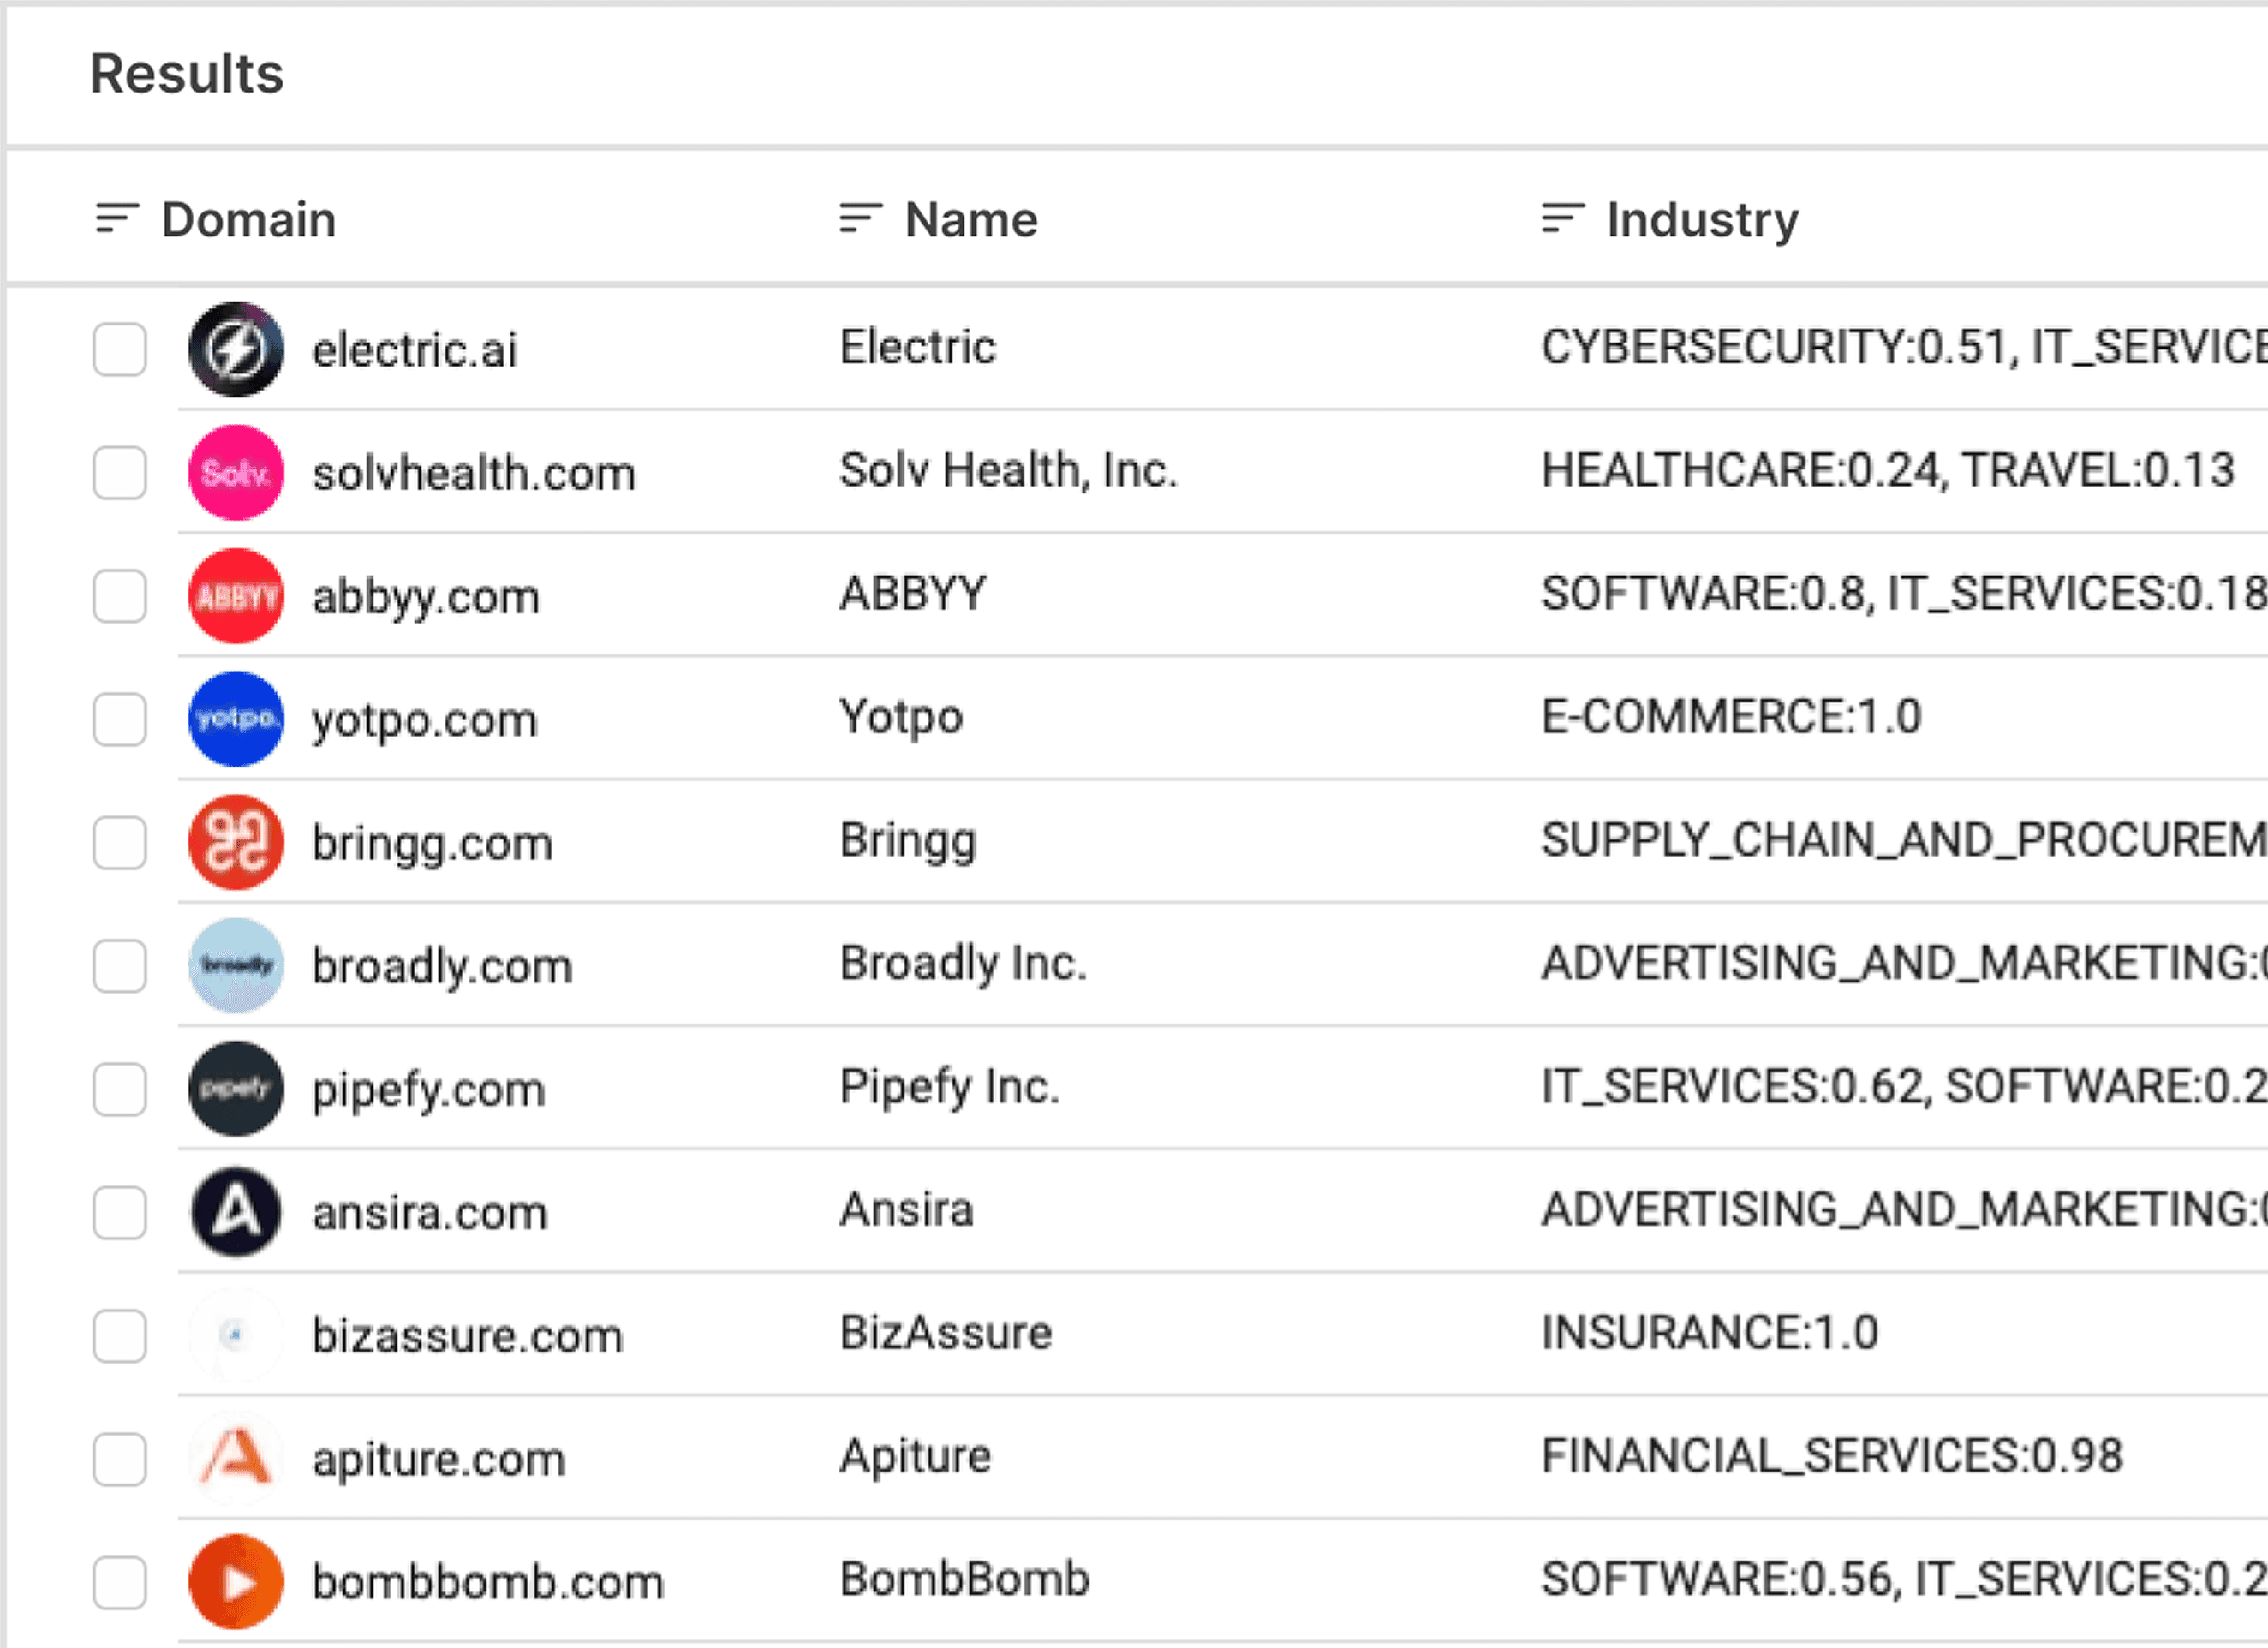Image resolution: width=2268 pixels, height=1648 pixels.
Task: Click the Solv Health pink logo
Action: [236, 473]
